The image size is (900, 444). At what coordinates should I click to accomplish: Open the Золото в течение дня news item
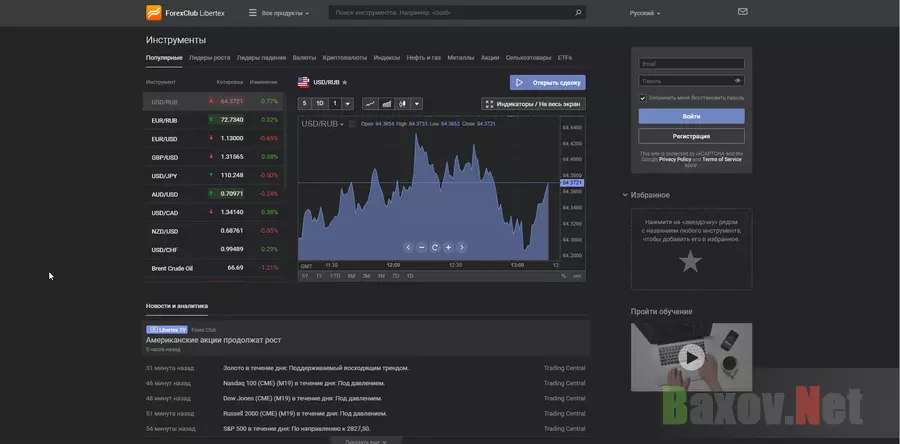coord(316,368)
